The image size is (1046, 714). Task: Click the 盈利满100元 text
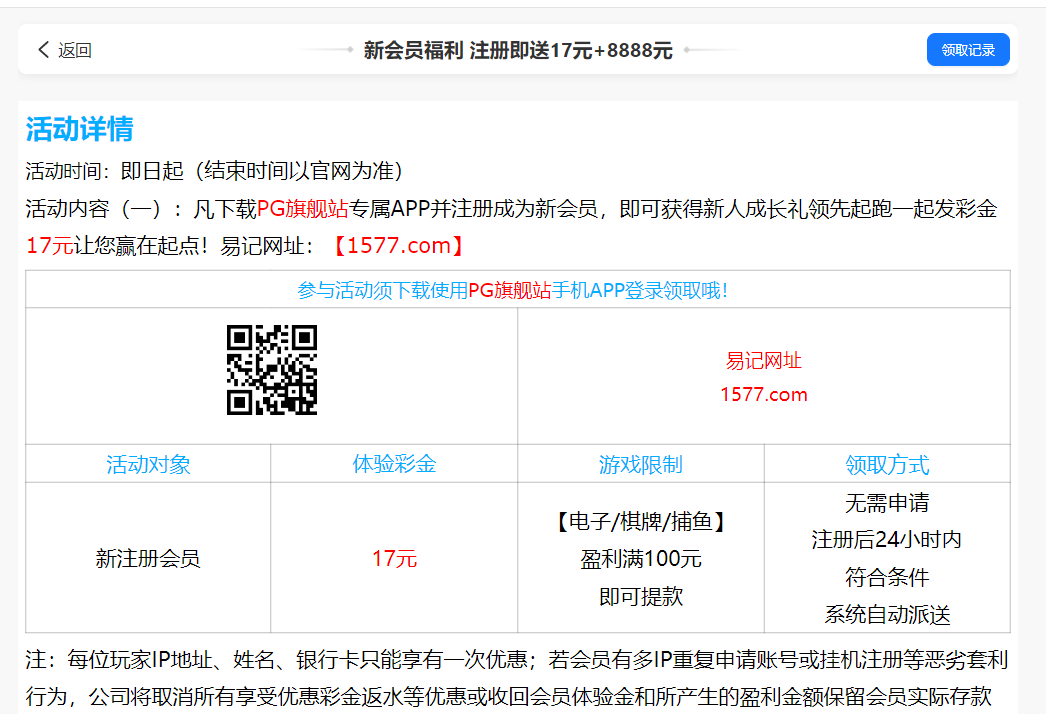pyautogui.click(x=640, y=558)
